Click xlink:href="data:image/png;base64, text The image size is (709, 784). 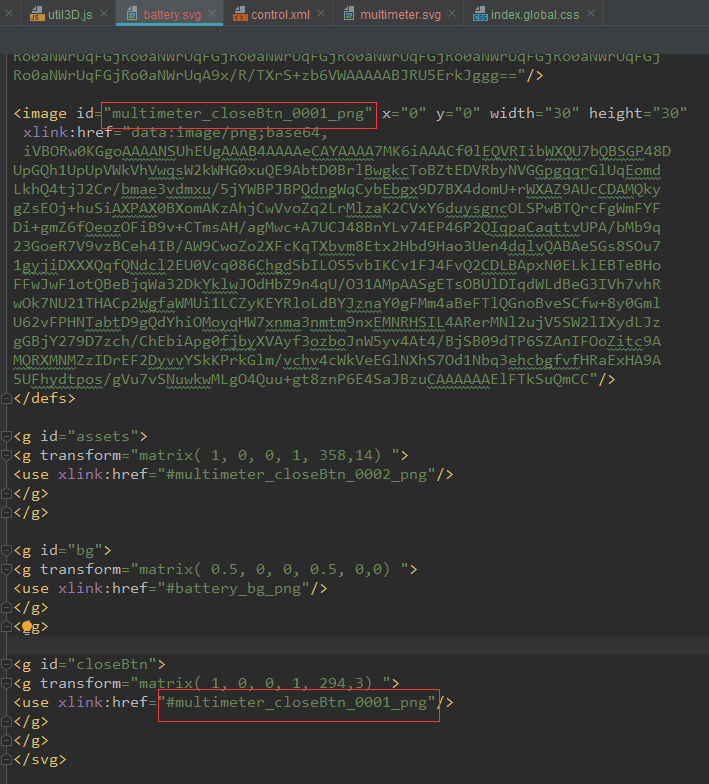point(175,132)
